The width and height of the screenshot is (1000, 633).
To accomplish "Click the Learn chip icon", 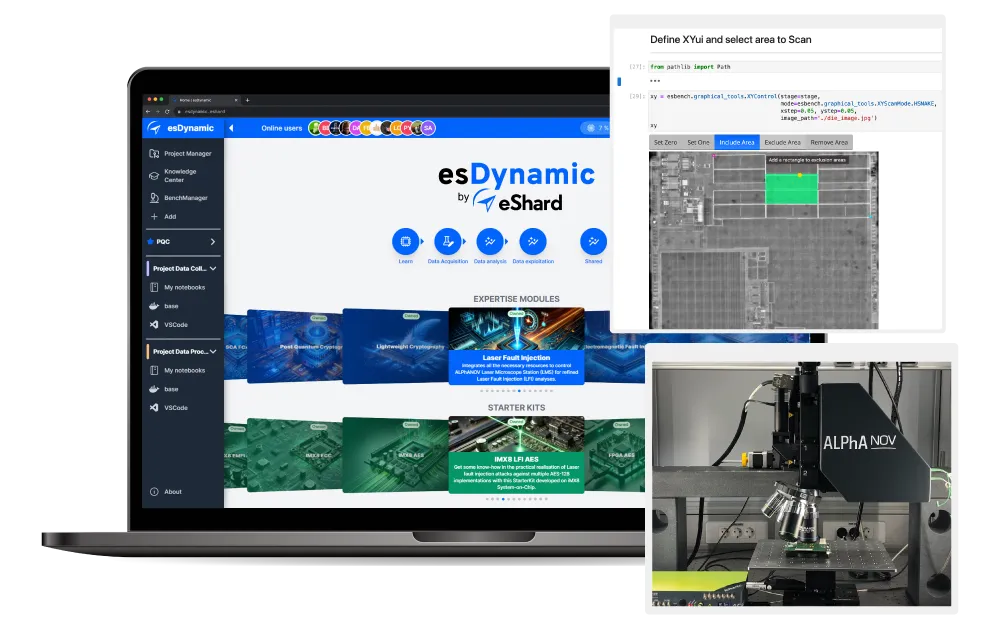I will [406, 242].
